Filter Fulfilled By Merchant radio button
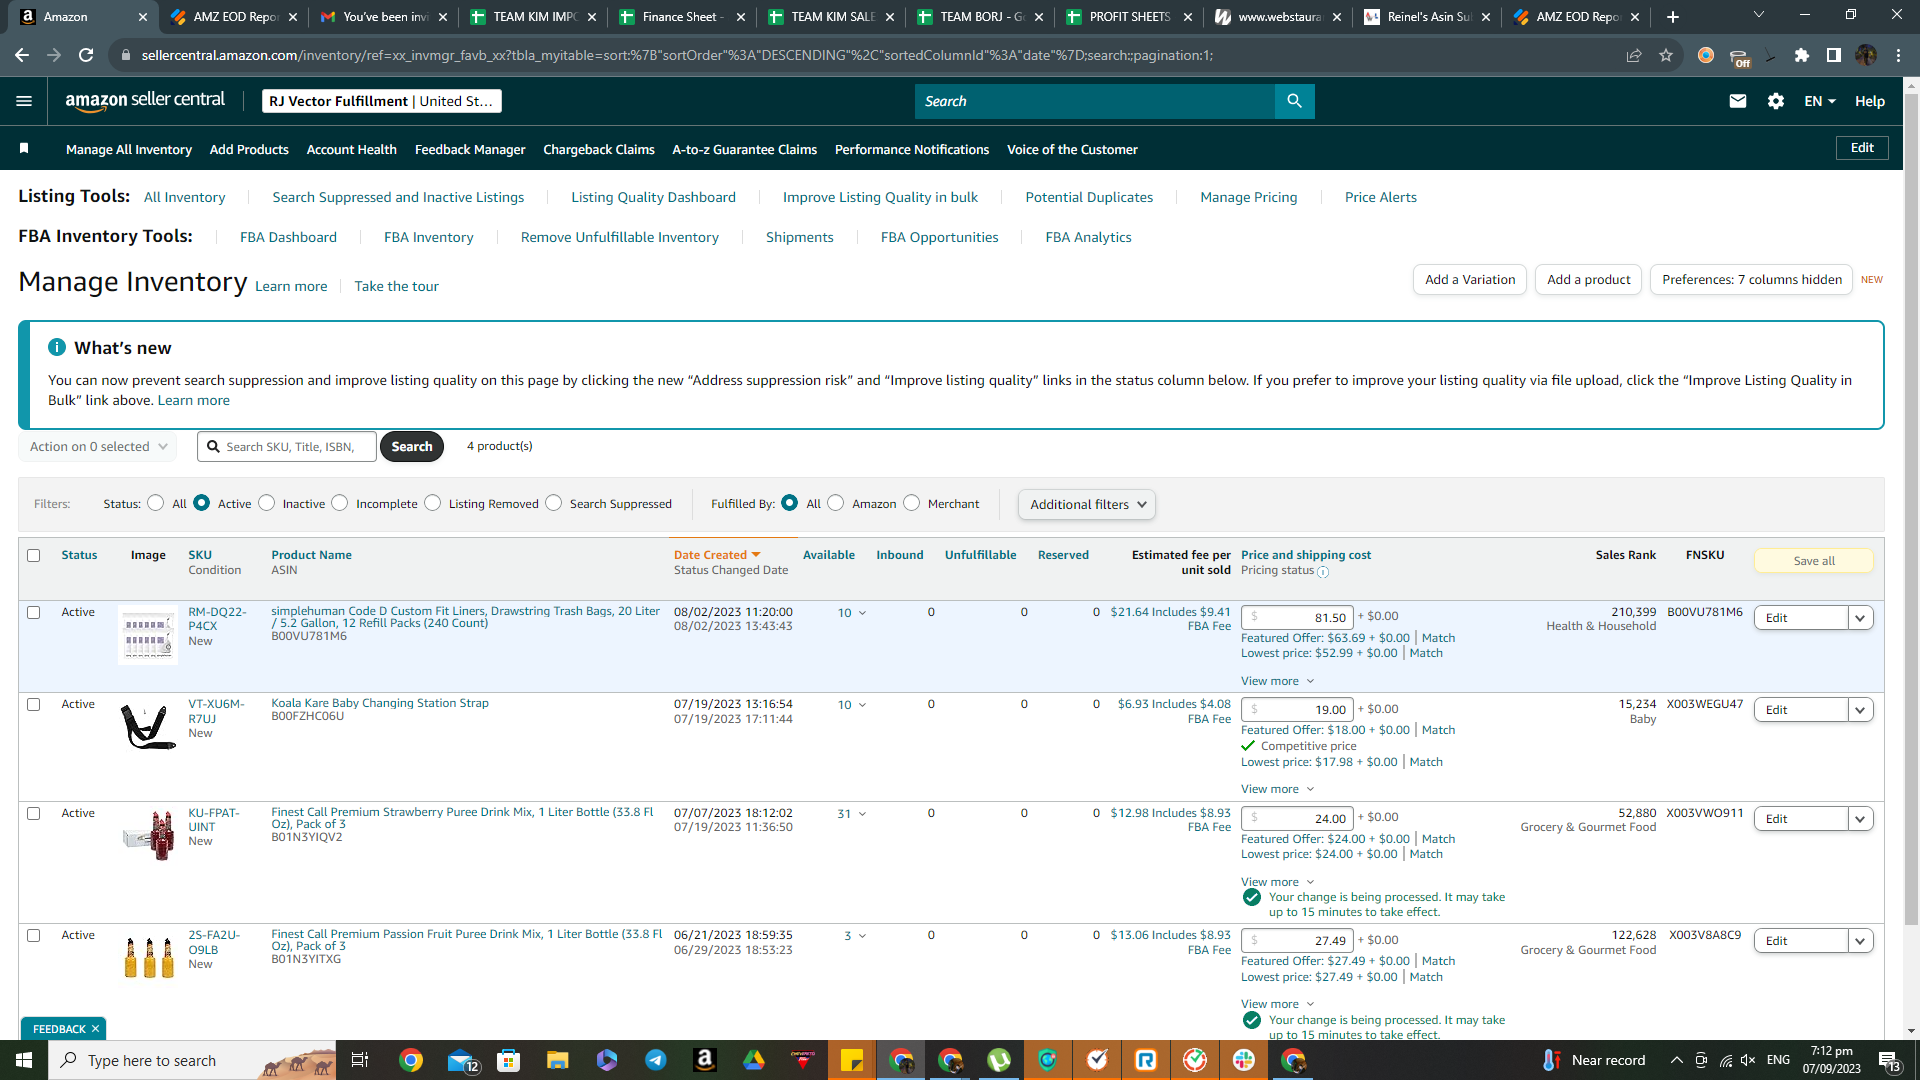Image resolution: width=1920 pixels, height=1080 pixels. pyautogui.click(x=911, y=503)
